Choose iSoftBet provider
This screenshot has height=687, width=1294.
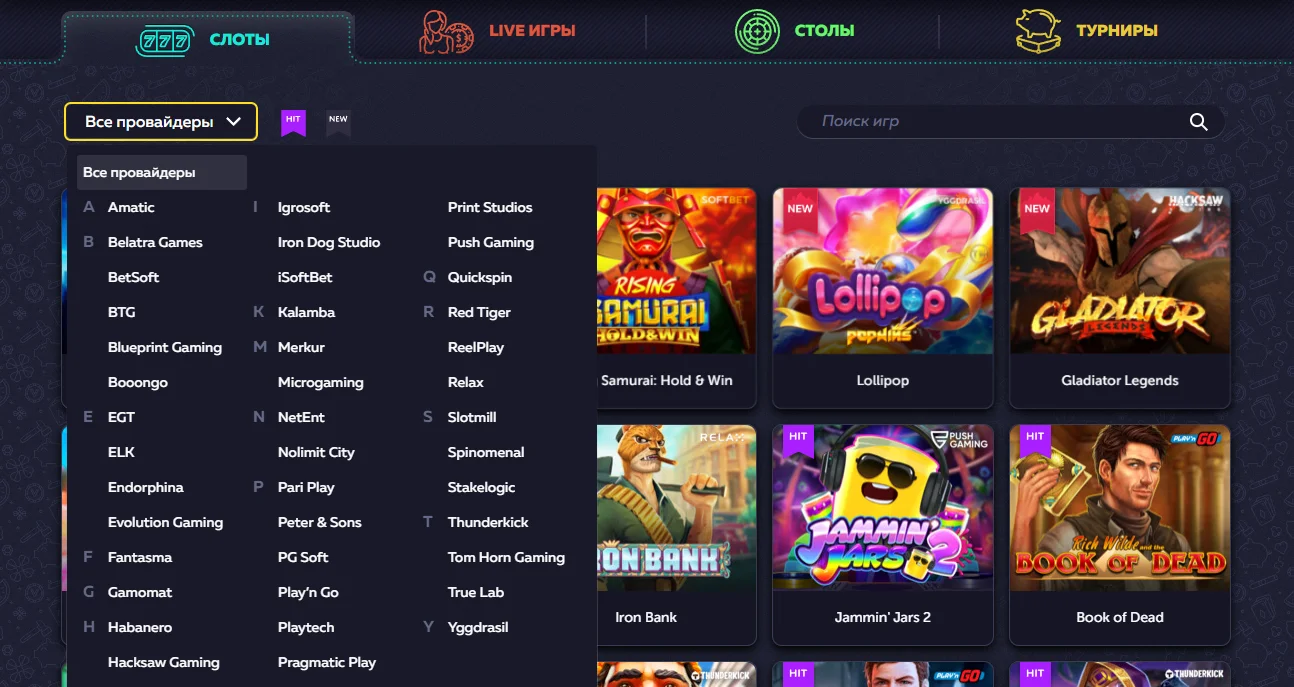click(305, 277)
